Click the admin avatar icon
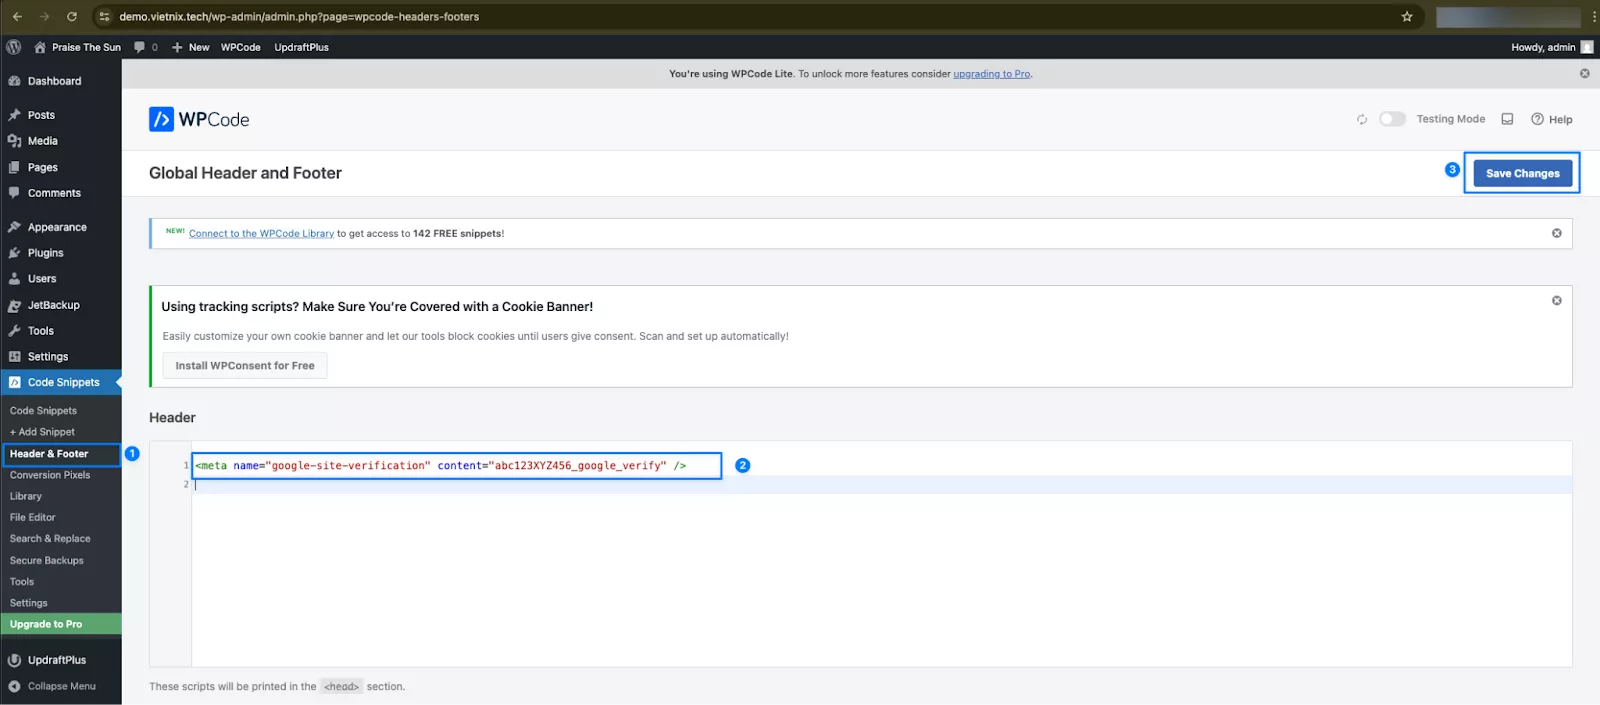This screenshot has width=1600, height=705. [x=1587, y=47]
